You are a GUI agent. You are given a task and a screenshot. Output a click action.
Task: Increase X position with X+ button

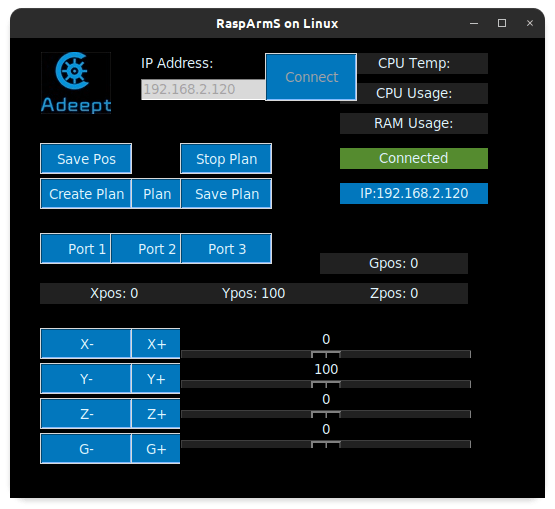click(x=156, y=344)
